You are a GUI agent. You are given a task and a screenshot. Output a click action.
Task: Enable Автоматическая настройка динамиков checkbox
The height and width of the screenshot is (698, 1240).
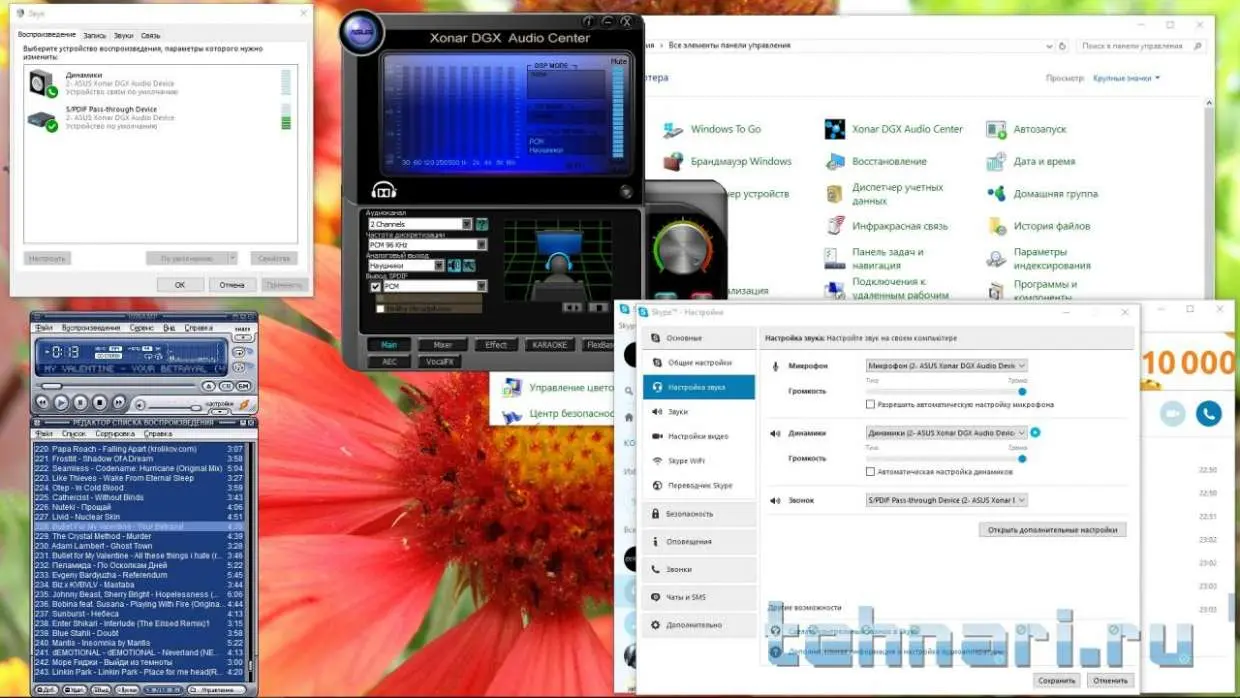point(870,471)
